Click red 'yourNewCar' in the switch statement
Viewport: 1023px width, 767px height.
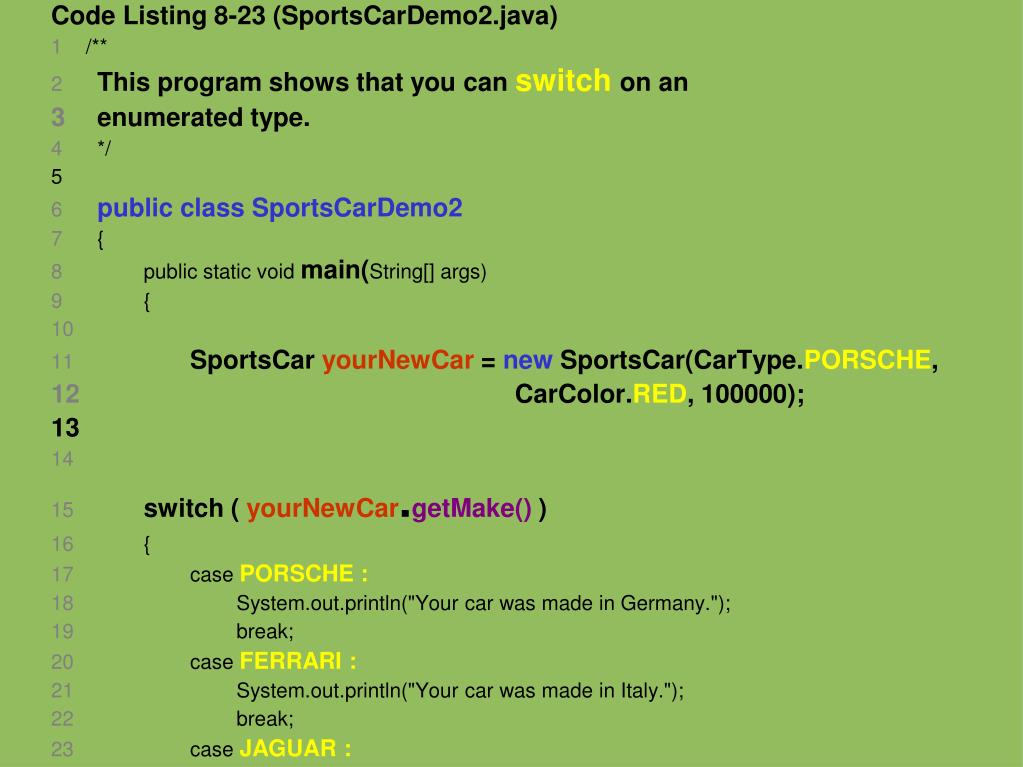pos(322,509)
